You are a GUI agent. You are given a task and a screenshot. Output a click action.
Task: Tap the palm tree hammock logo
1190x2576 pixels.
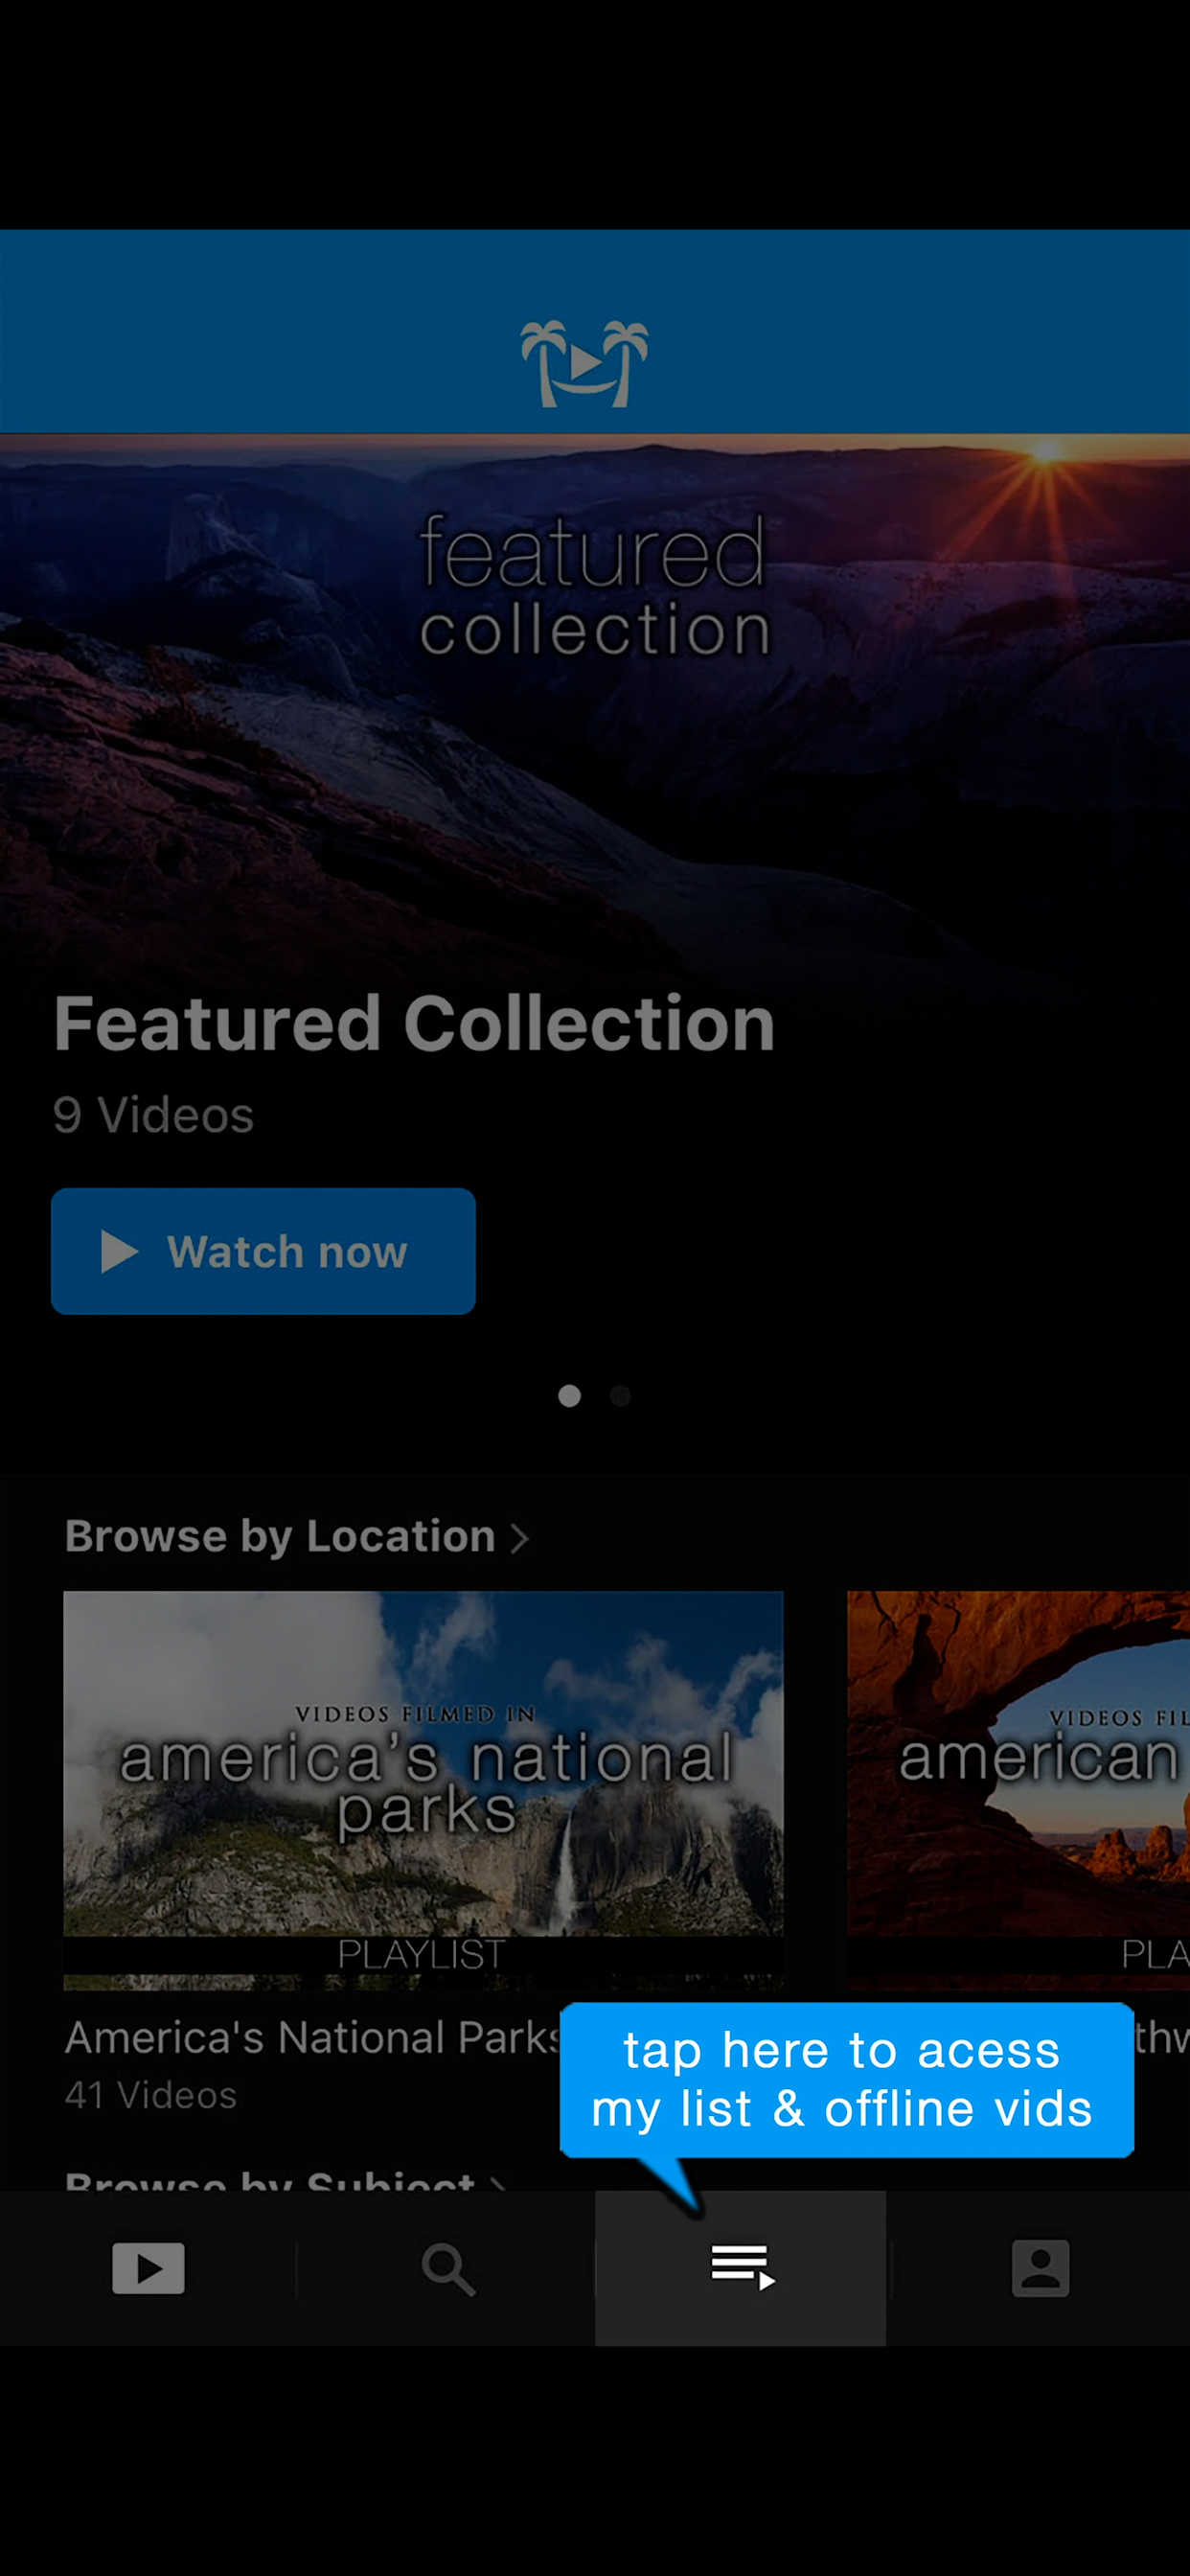(585, 363)
